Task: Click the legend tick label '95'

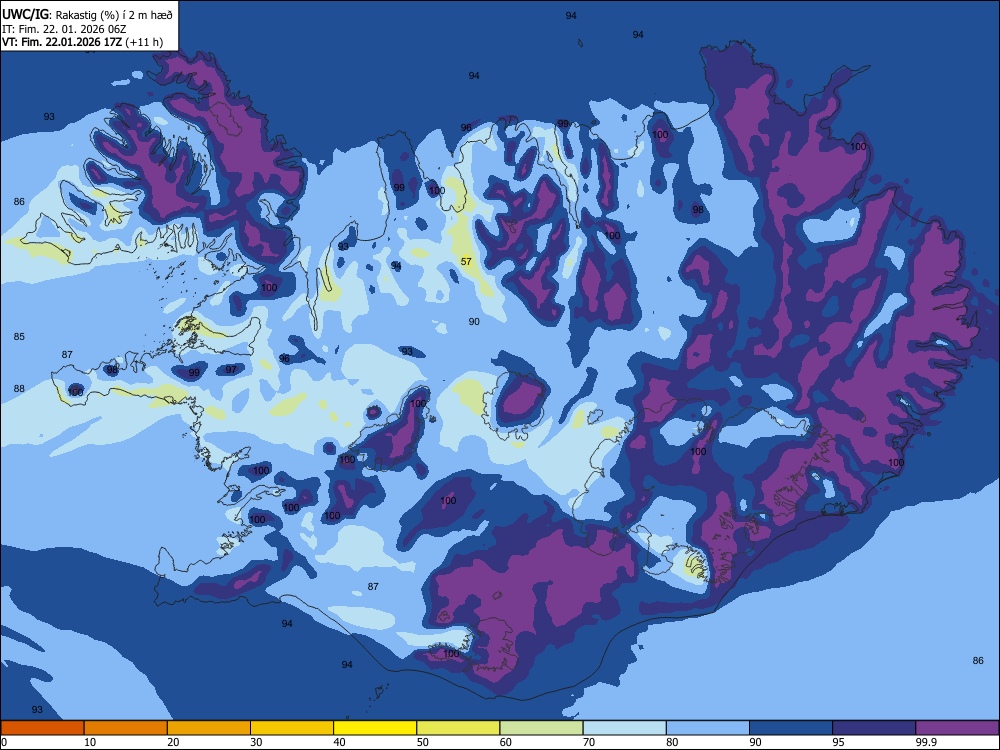Action: 839,742
